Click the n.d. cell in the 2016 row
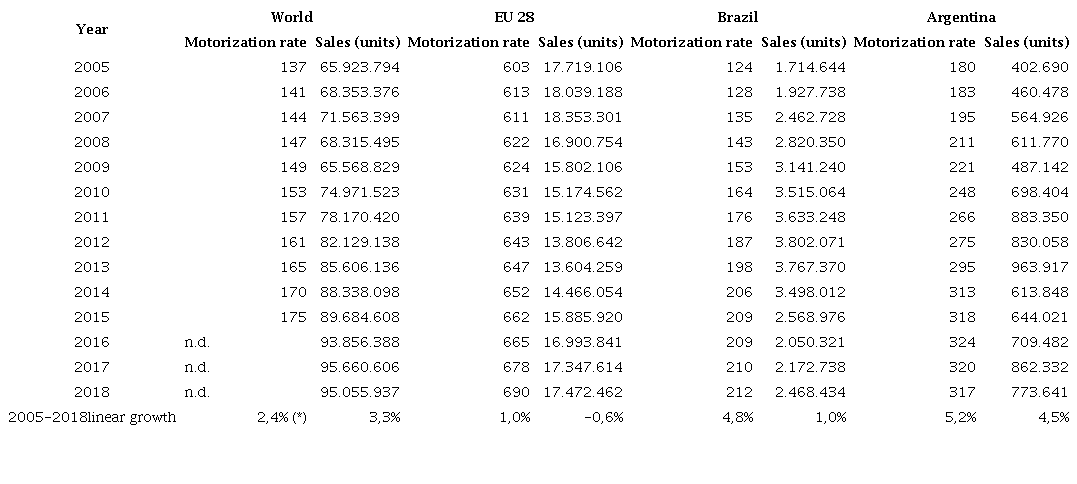The width and height of the screenshot is (1077, 484). click(x=197, y=342)
